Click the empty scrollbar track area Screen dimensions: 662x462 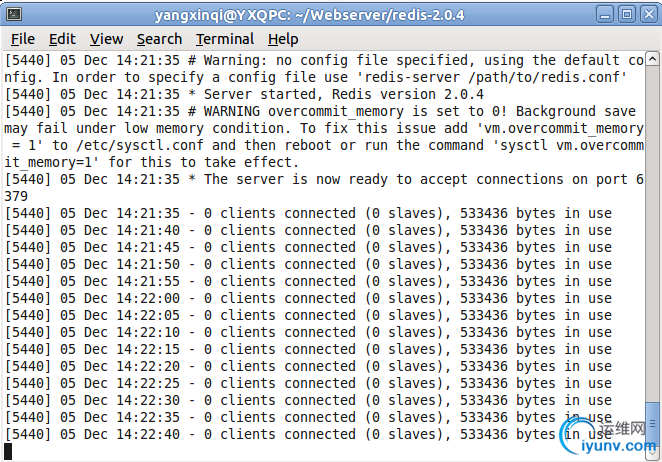[652, 233]
